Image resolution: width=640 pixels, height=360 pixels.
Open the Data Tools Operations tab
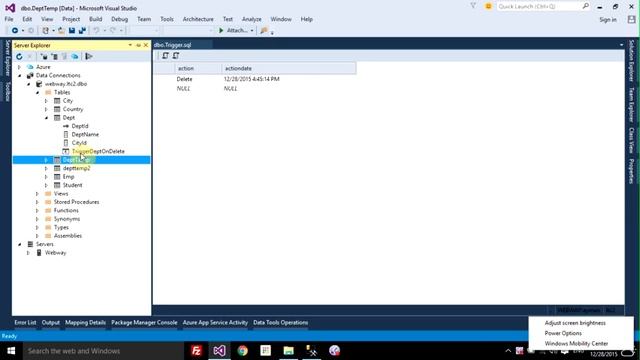pos(280,322)
